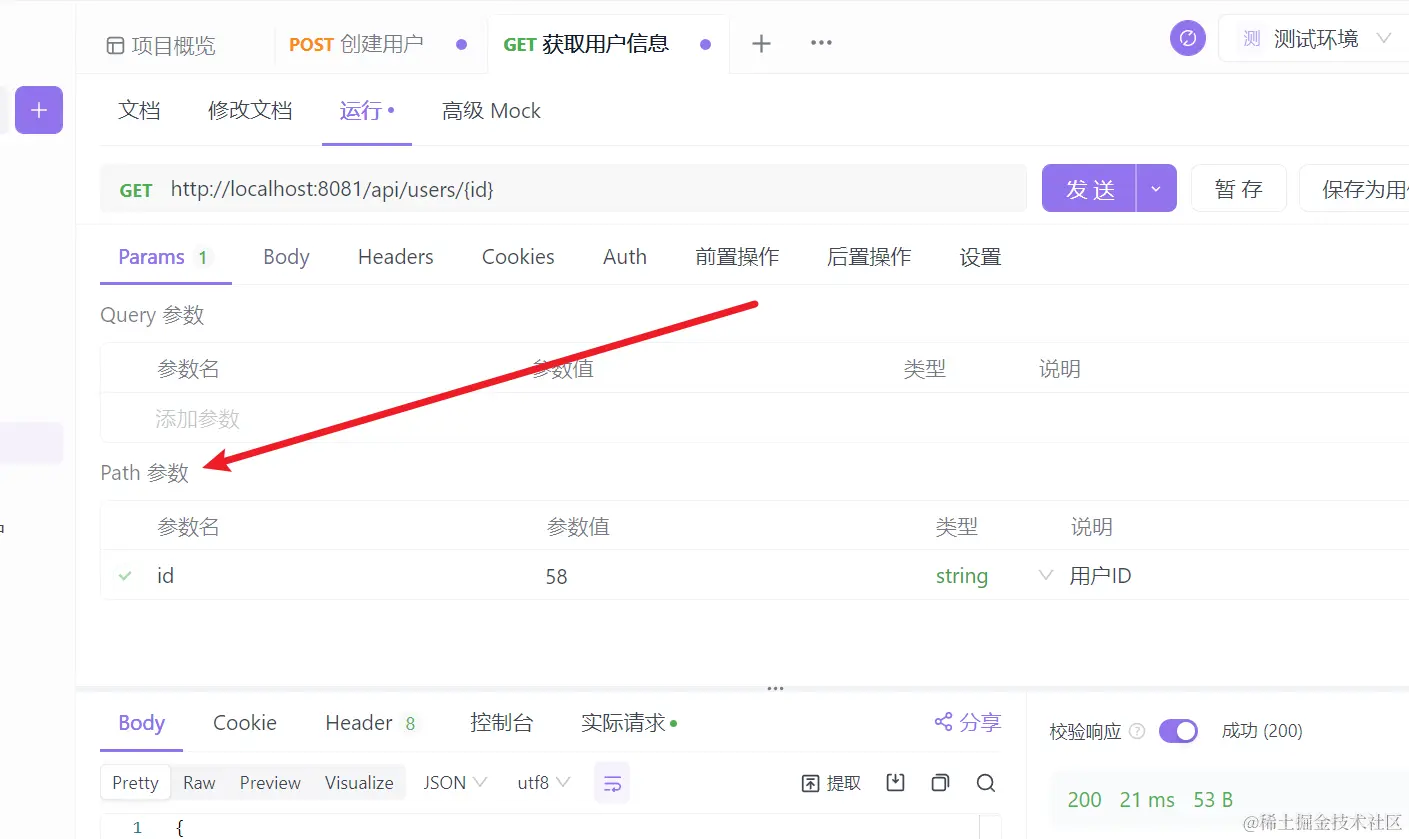This screenshot has width=1409, height=839.
Task: Click the 200 status code text
Action: pyautogui.click(x=1084, y=800)
